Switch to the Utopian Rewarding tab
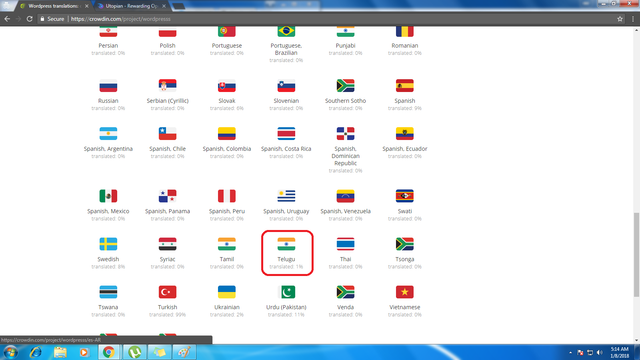The height and width of the screenshot is (360, 640). pos(131,6)
